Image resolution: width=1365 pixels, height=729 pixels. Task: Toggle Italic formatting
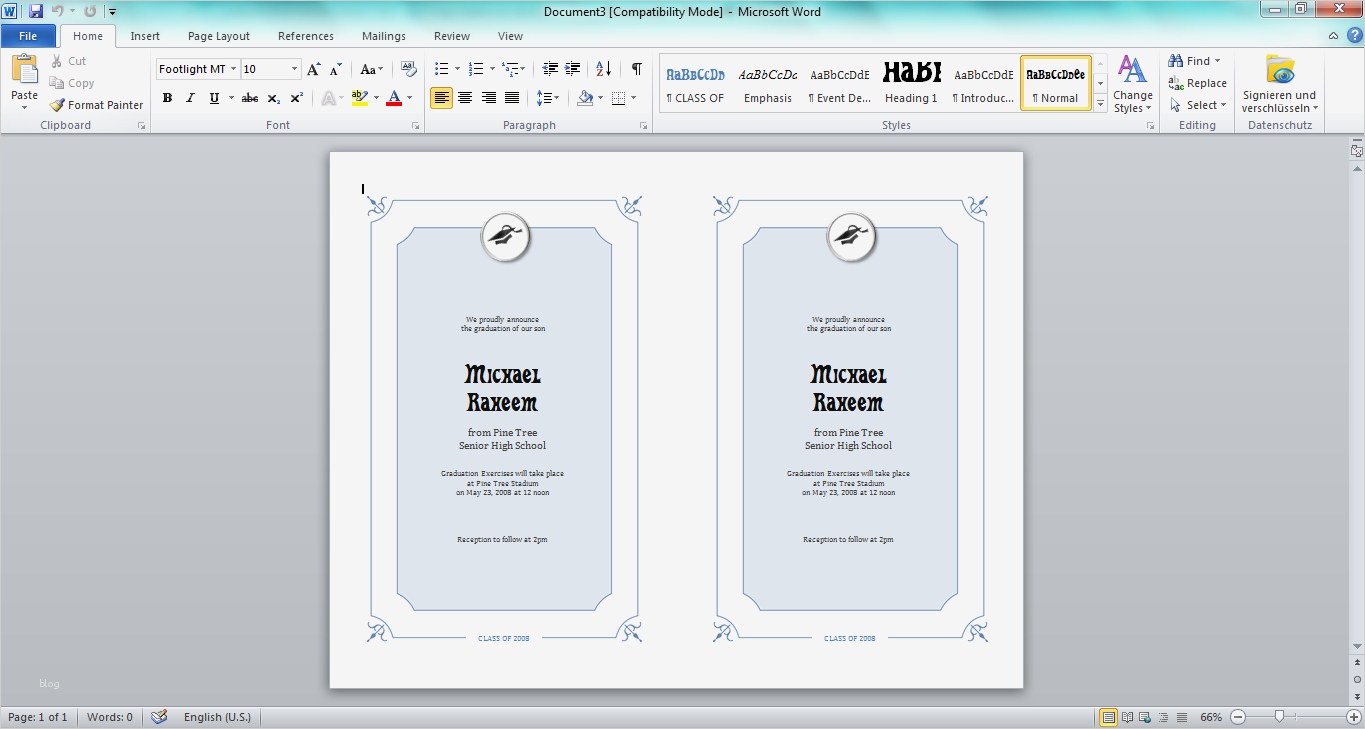(x=190, y=98)
